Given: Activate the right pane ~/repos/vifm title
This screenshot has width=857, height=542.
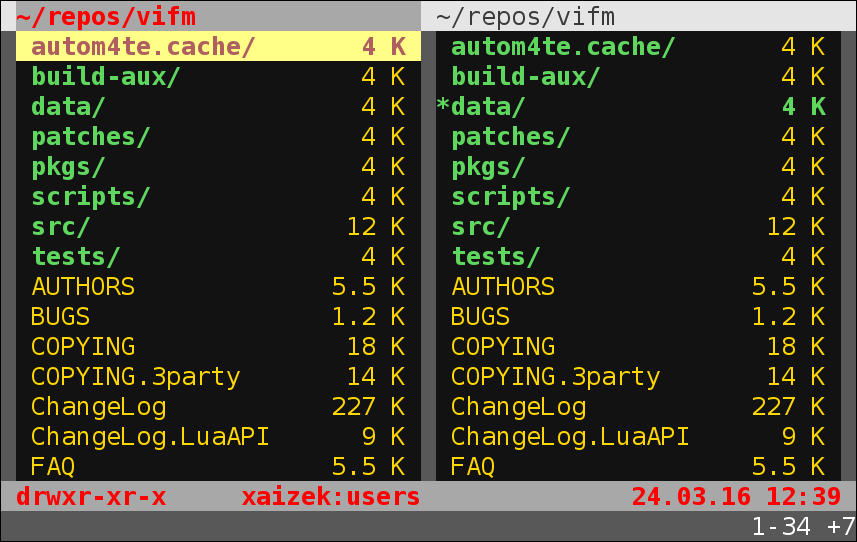Looking at the screenshot, I should (525, 16).
